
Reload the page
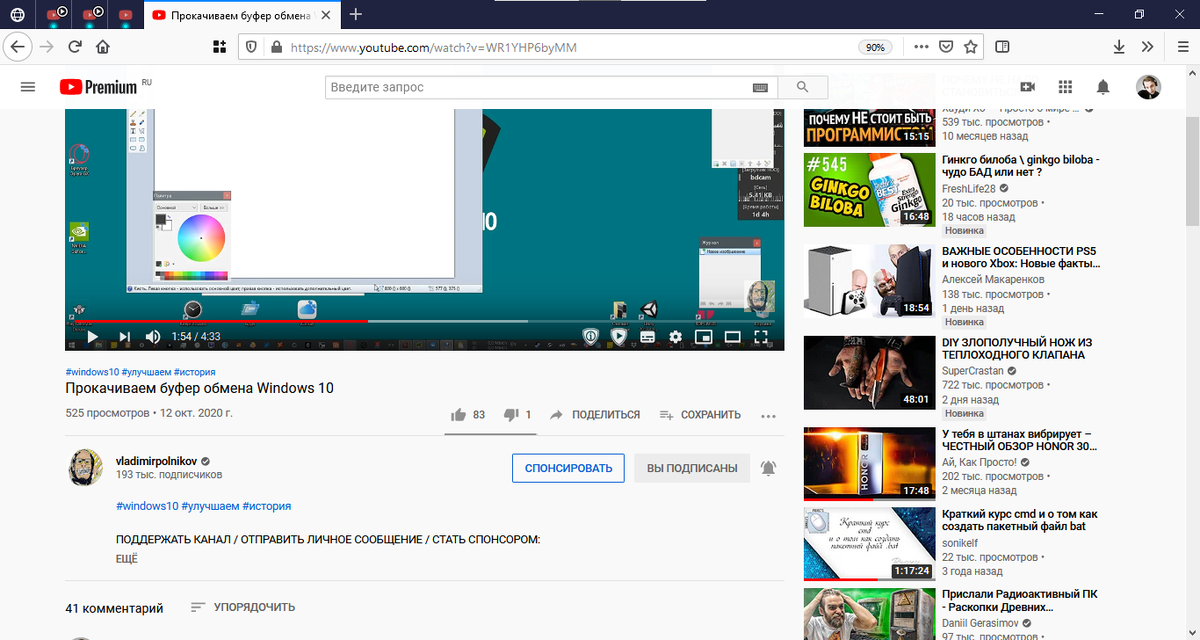coord(74,47)
